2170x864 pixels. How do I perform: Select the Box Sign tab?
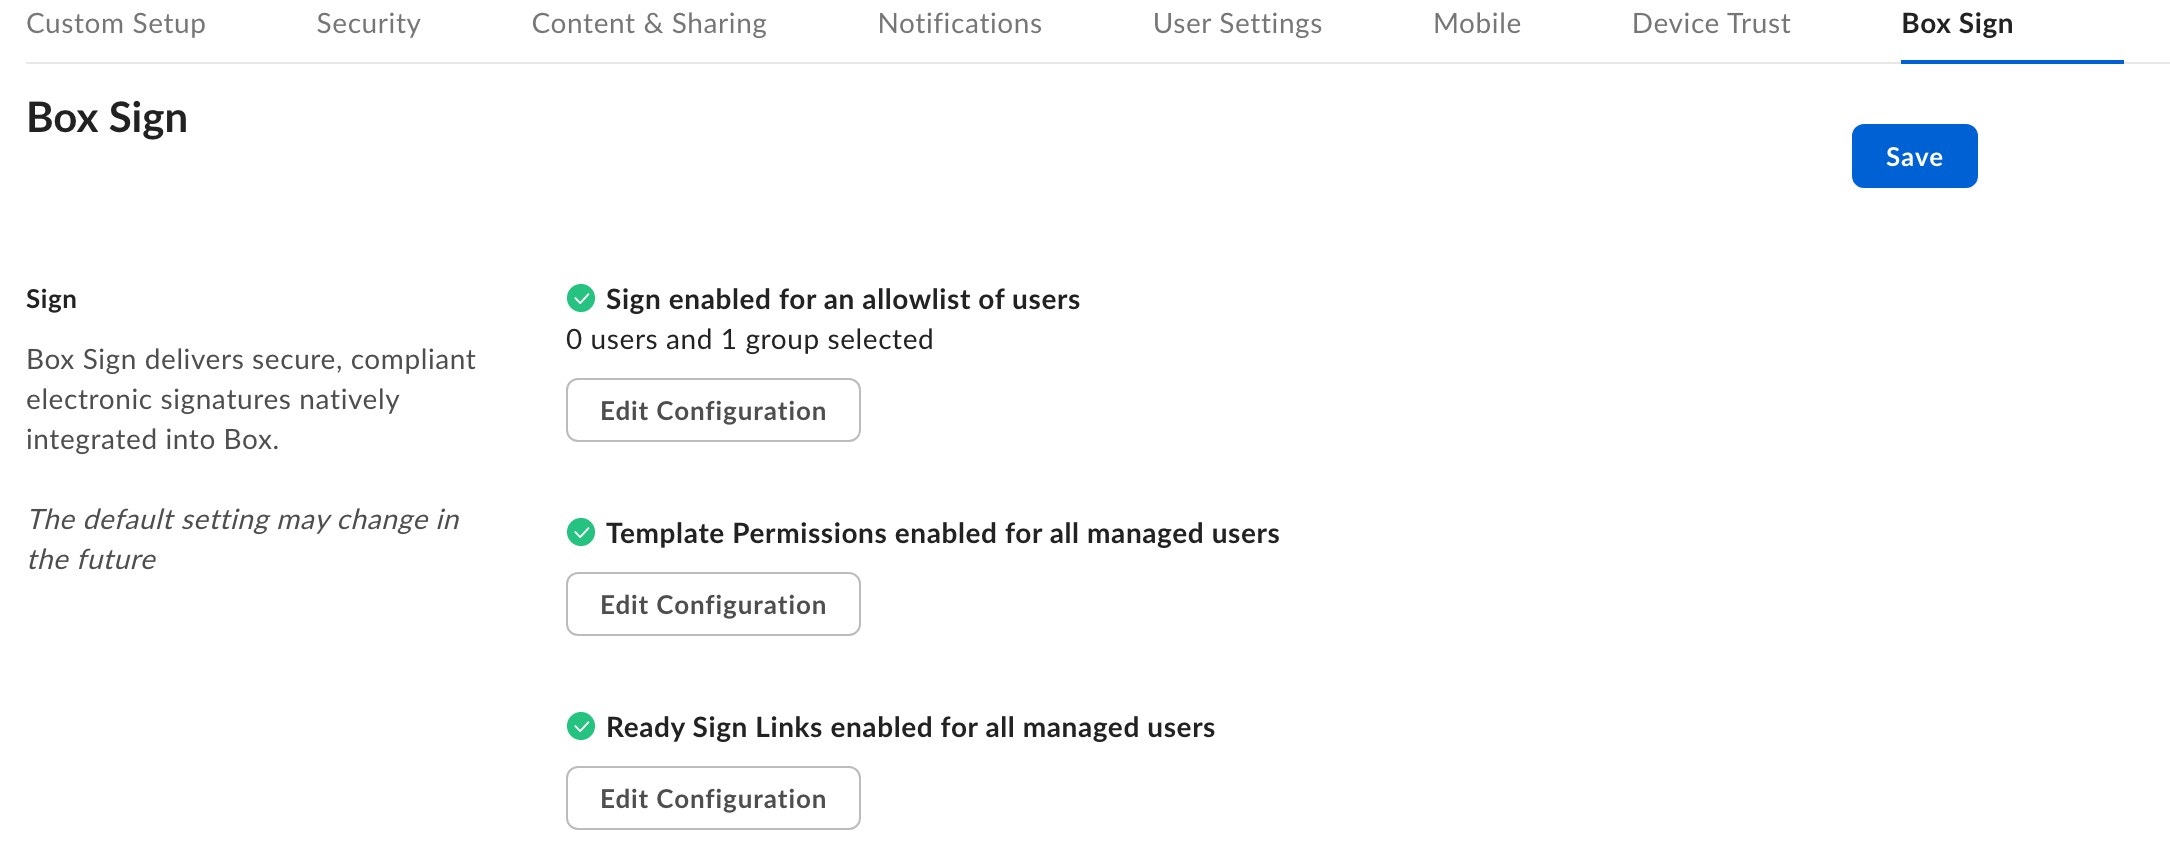tap(1956, 23)
